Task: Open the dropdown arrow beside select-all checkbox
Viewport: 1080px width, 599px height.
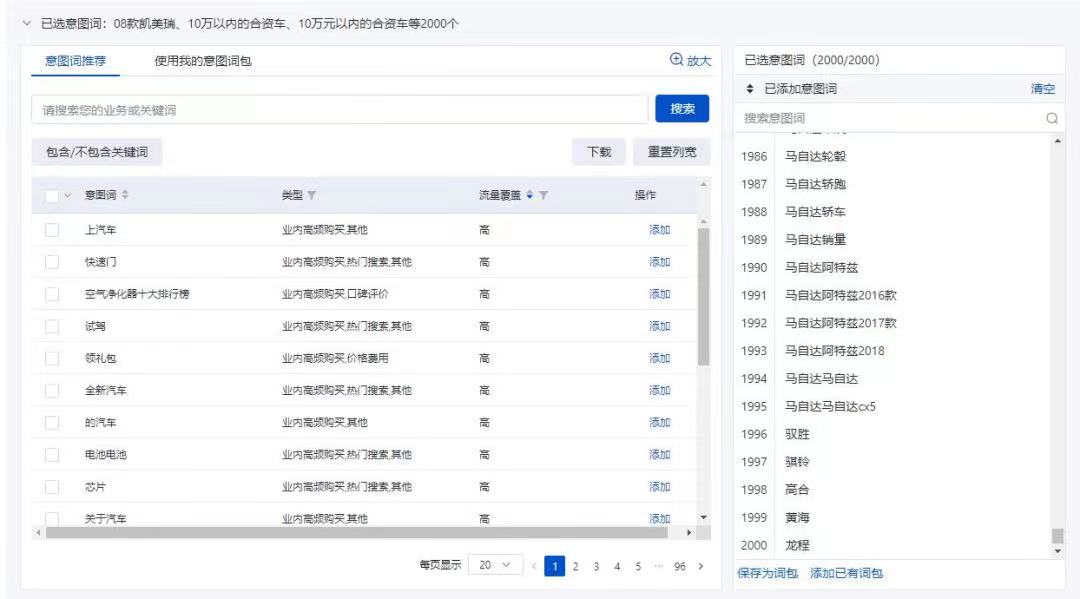Action: (x=68, y=196)
